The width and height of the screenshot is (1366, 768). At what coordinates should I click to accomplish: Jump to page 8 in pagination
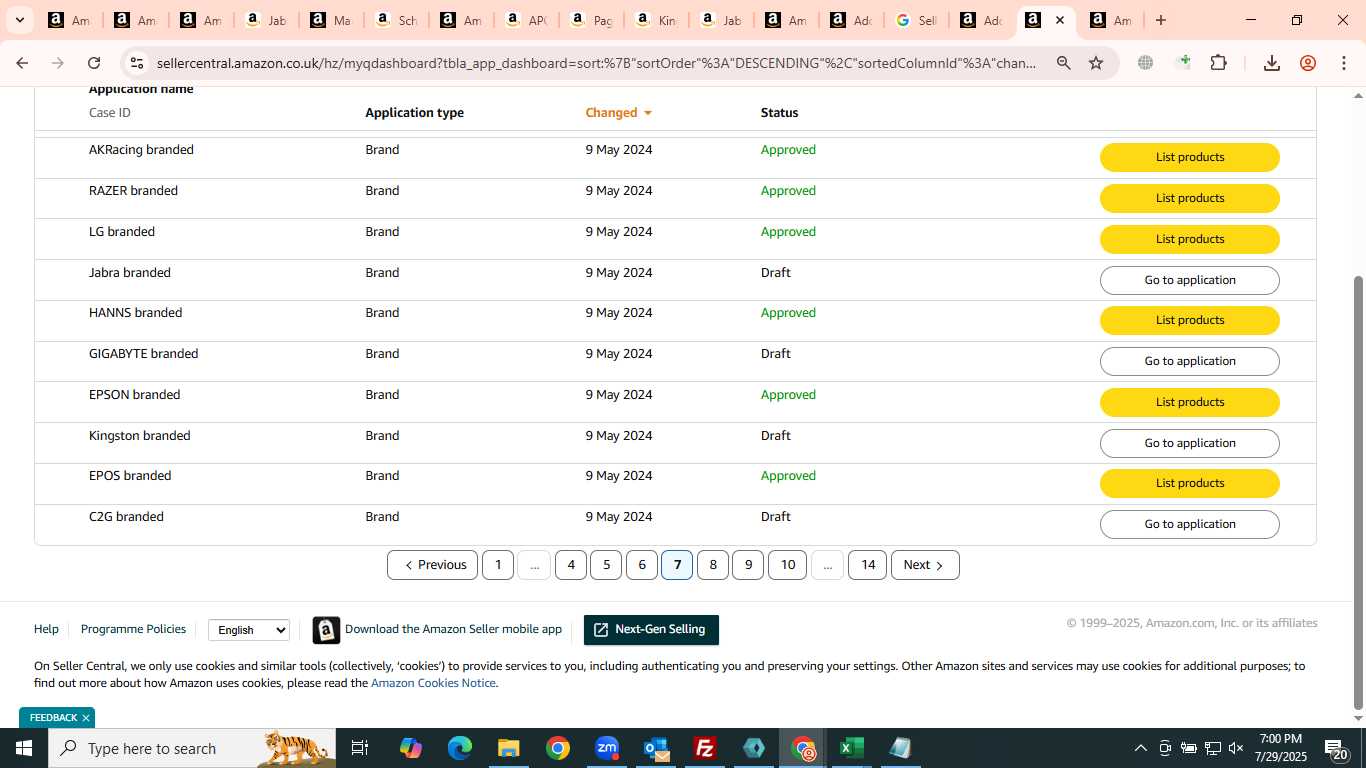point(713,565)
